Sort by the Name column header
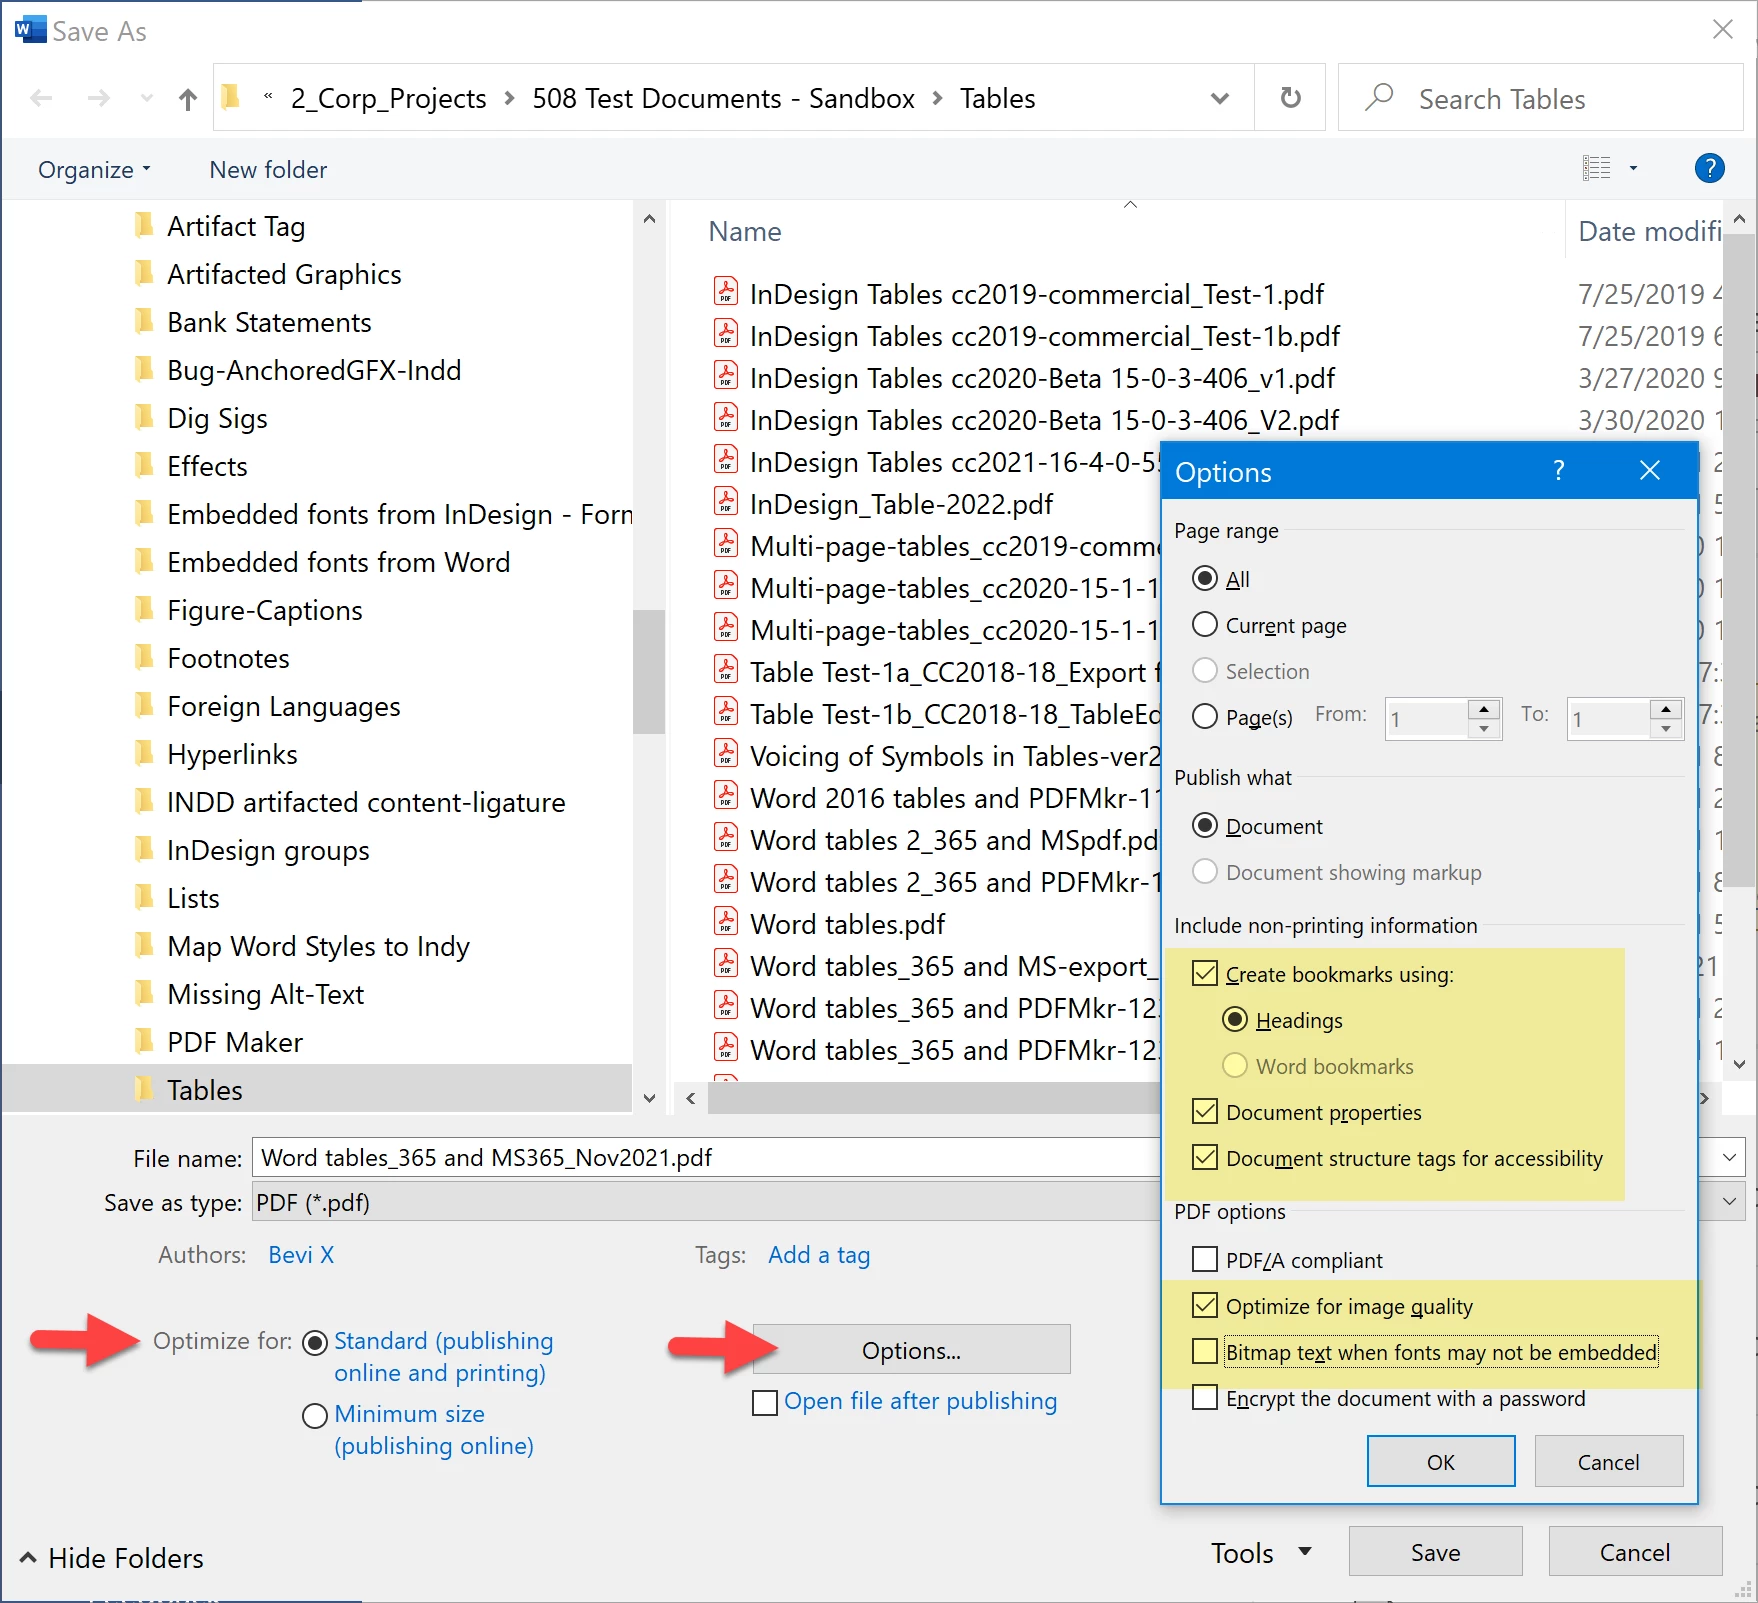 (x=745, y=231)
